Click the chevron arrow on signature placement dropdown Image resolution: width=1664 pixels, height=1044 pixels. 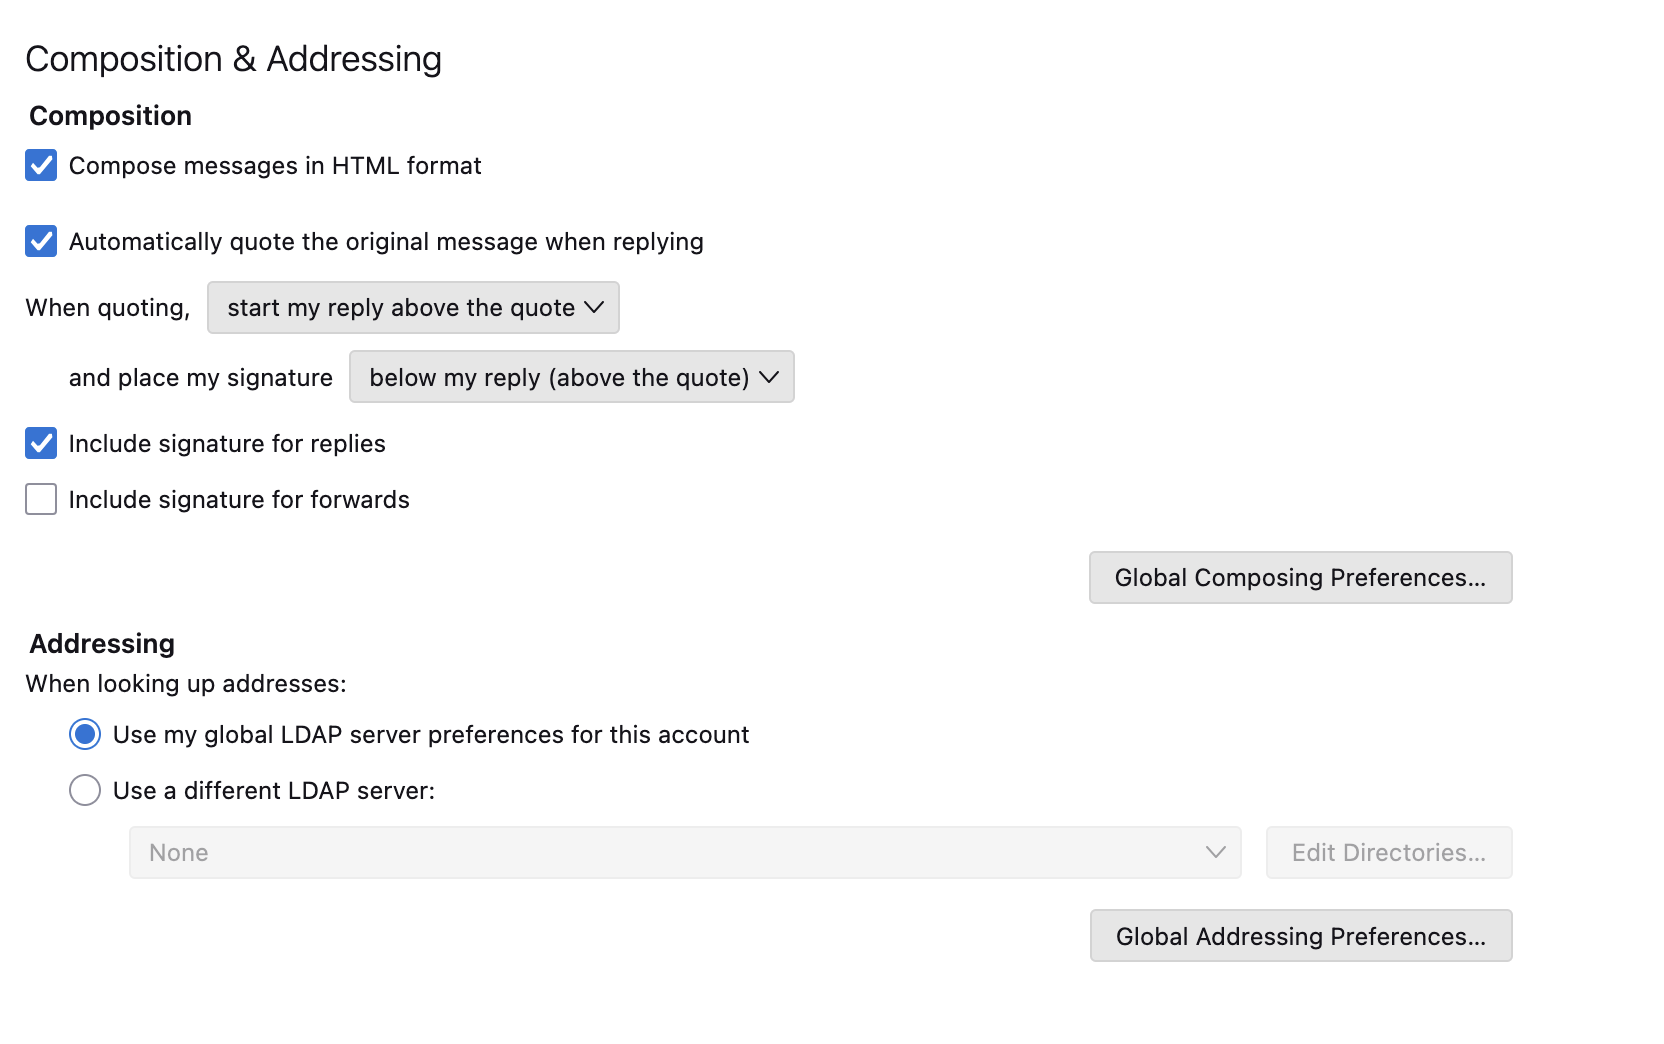point(769,377)
